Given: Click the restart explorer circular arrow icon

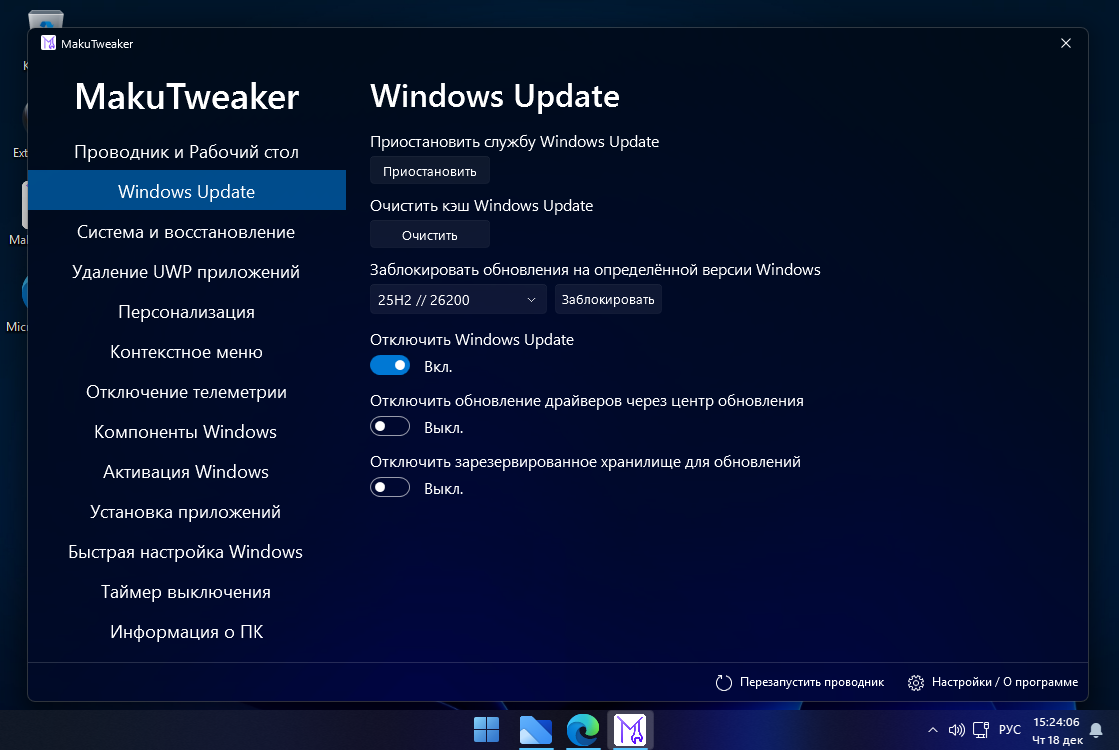Looking at the screenshot, I should click(723, 682).
